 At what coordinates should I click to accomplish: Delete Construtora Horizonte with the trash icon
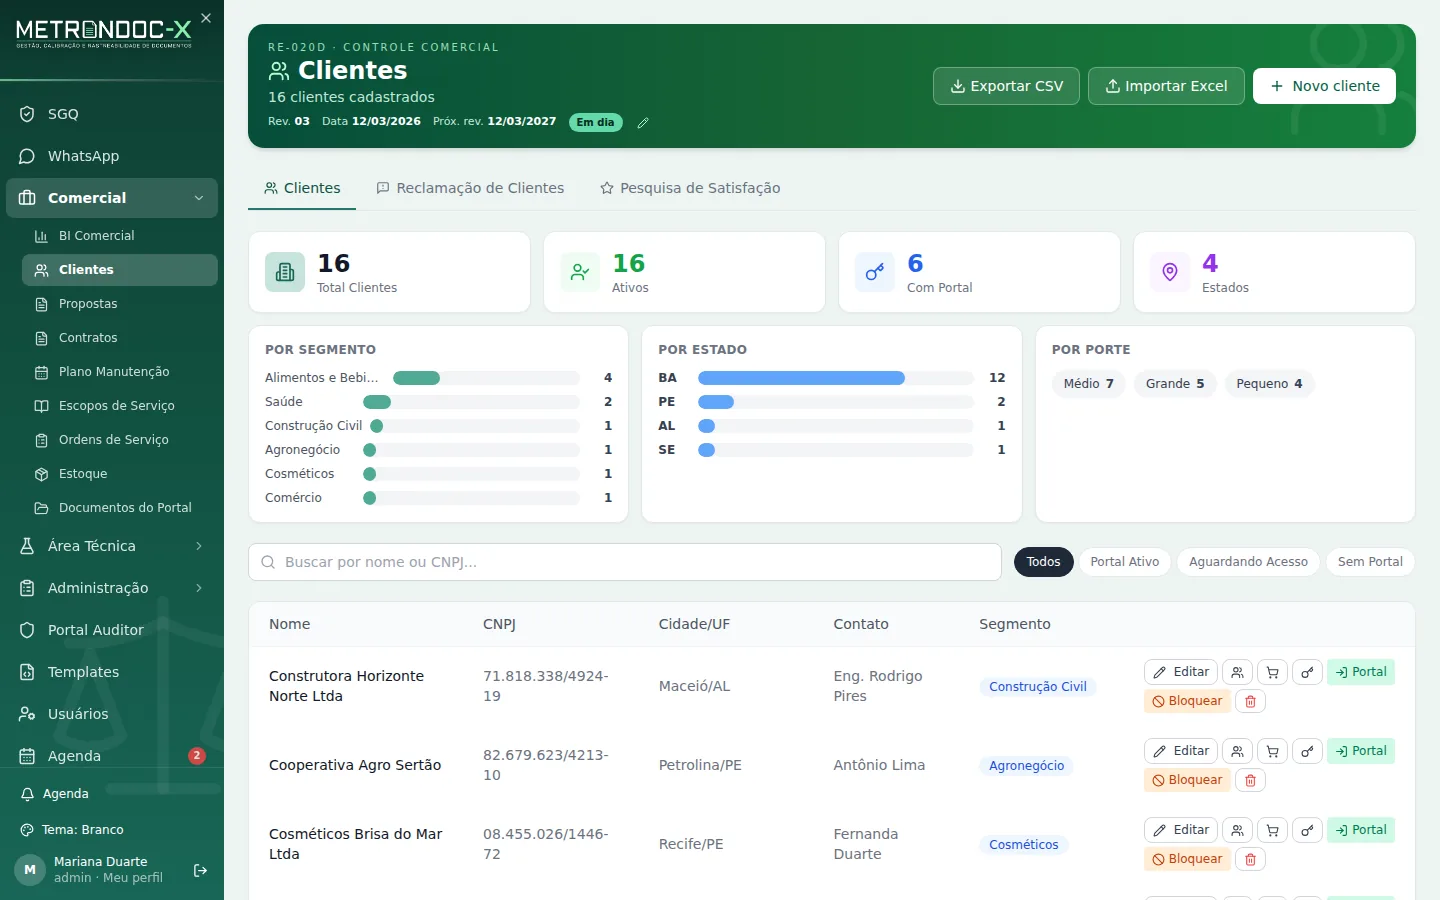tap(1250, 701)
